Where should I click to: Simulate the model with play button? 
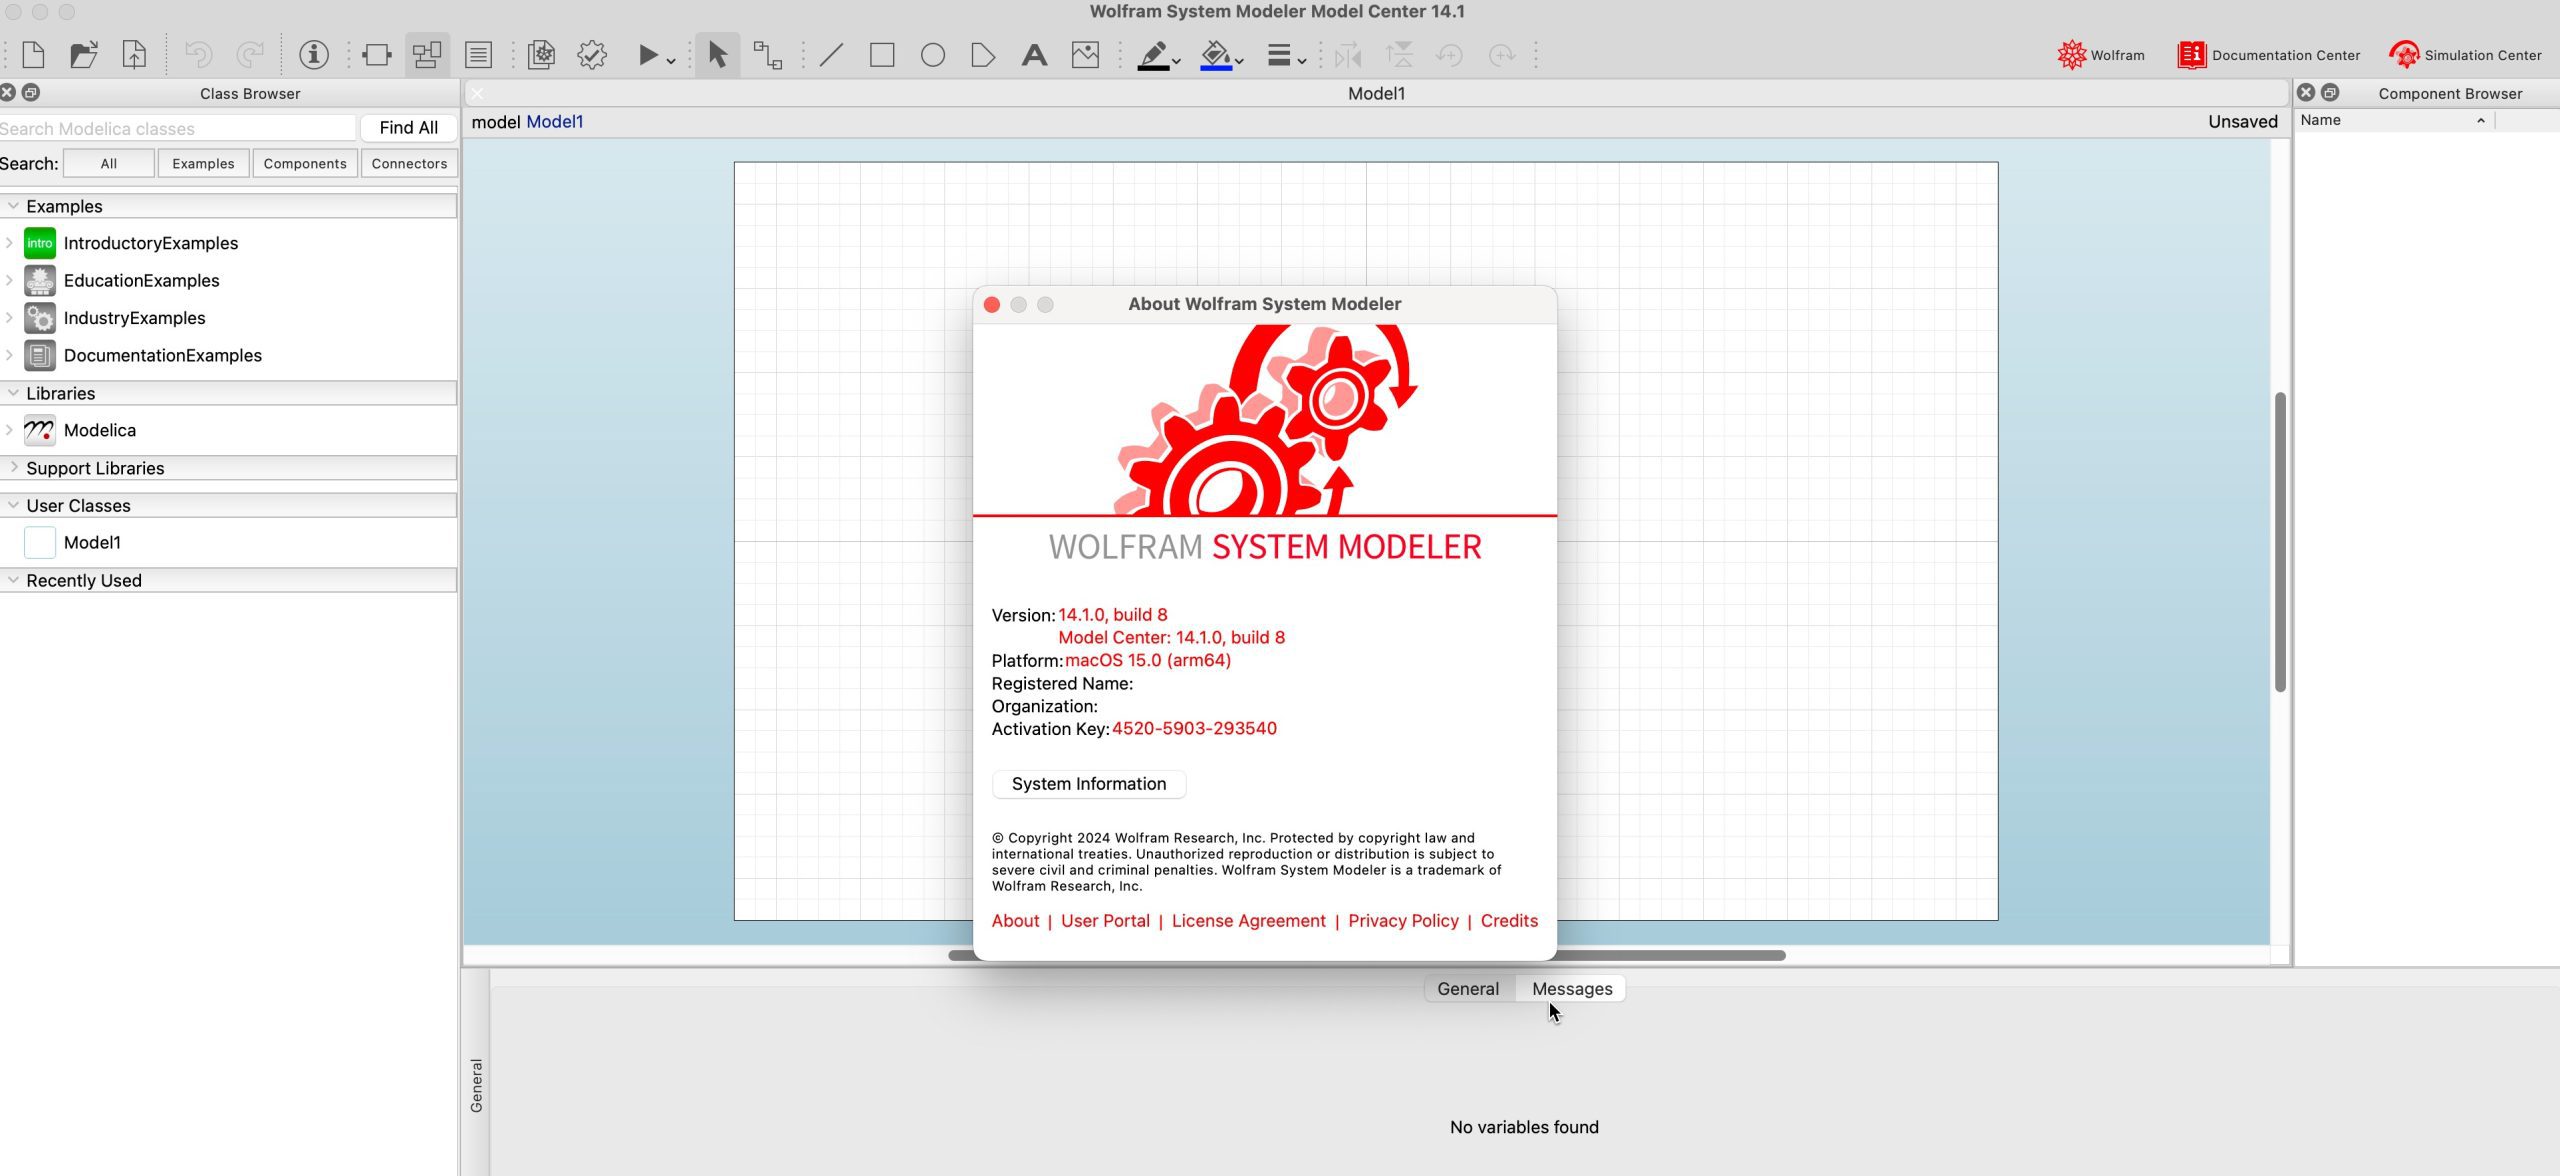pos(647,55)
